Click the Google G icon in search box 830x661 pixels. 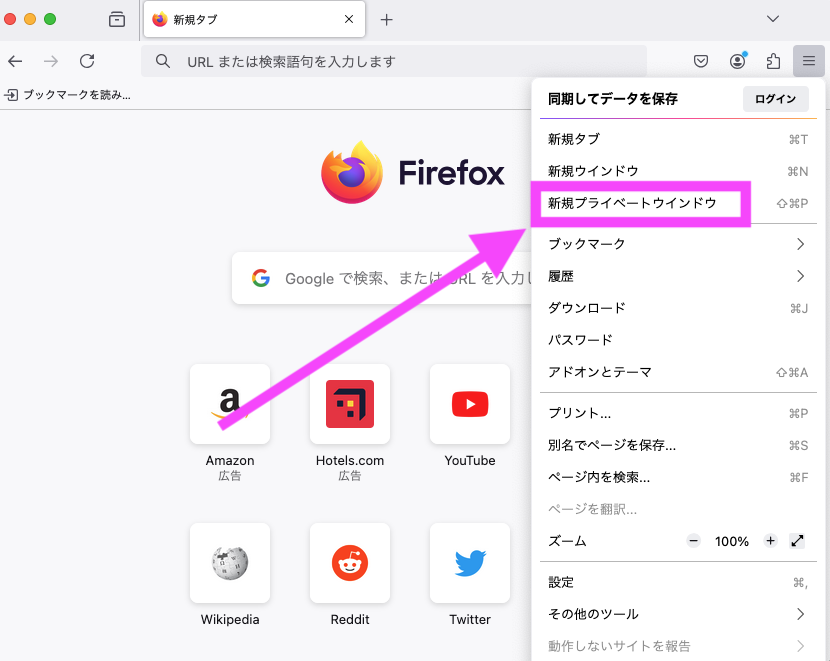261,278
